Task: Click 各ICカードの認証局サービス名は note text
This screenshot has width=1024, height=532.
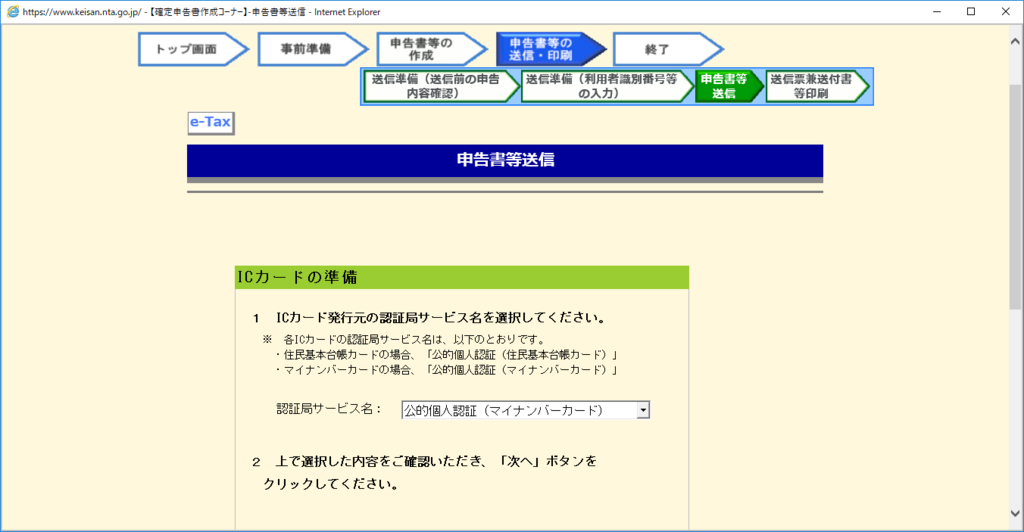Action: click(x=404, y=339)
